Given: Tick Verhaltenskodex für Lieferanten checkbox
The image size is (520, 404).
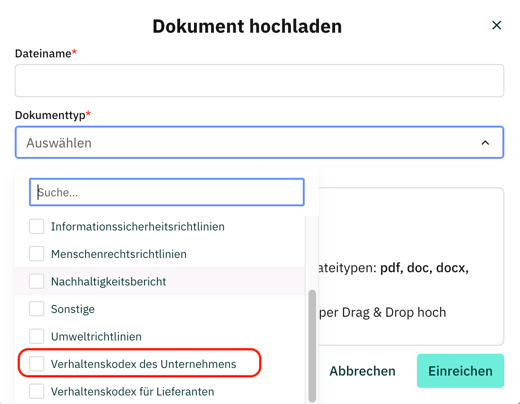Looking at the screenshot, I should click(x=36, y=391).
